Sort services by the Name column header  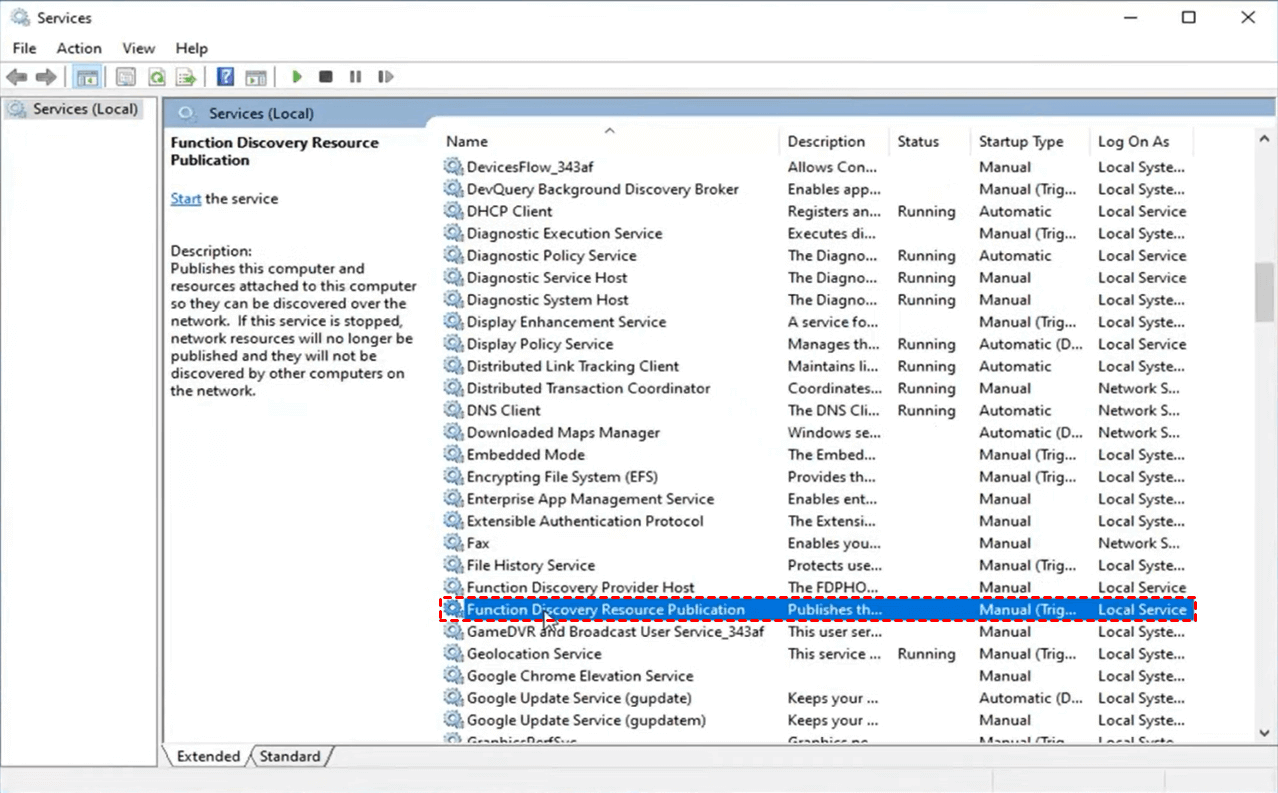pos(467,142)
